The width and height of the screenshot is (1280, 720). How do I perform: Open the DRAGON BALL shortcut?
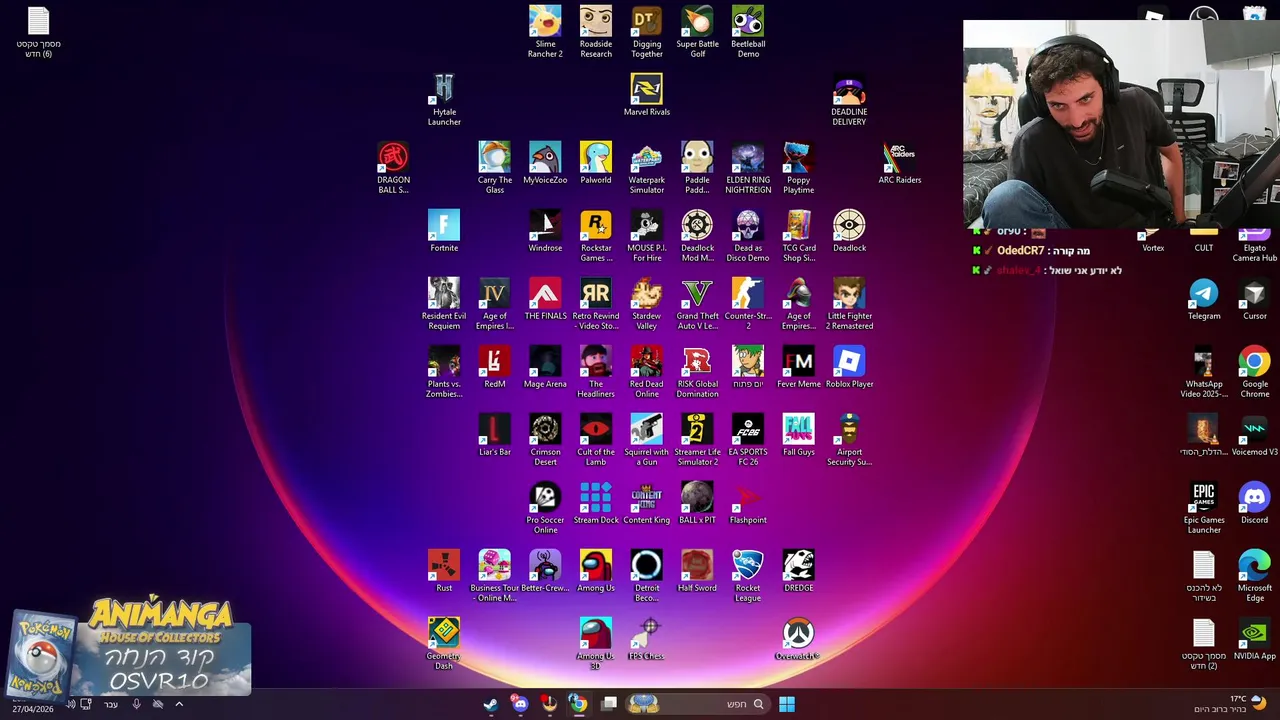click(x=393, y=168)
